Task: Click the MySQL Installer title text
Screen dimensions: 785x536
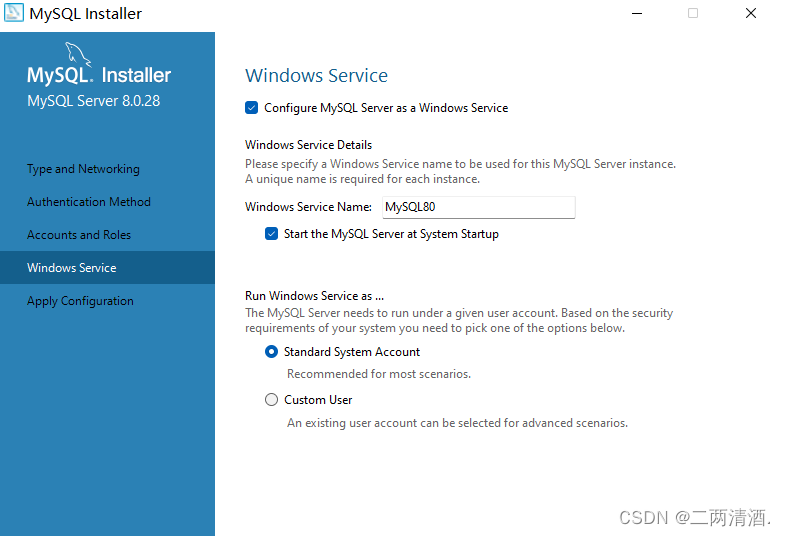Action: [x=86, y=14]
